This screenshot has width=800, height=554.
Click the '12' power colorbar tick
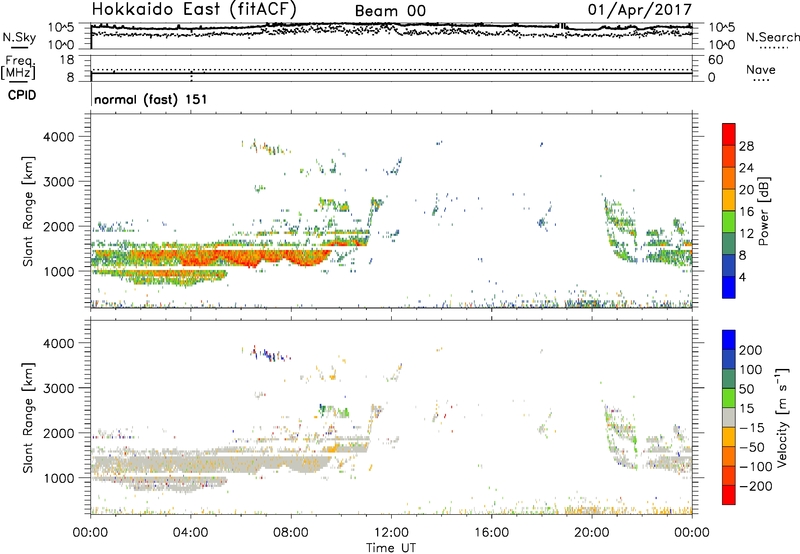746,234
